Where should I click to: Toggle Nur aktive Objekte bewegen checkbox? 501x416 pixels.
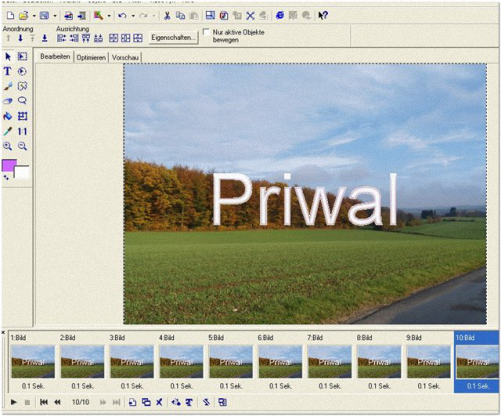(x=206, y=32)
